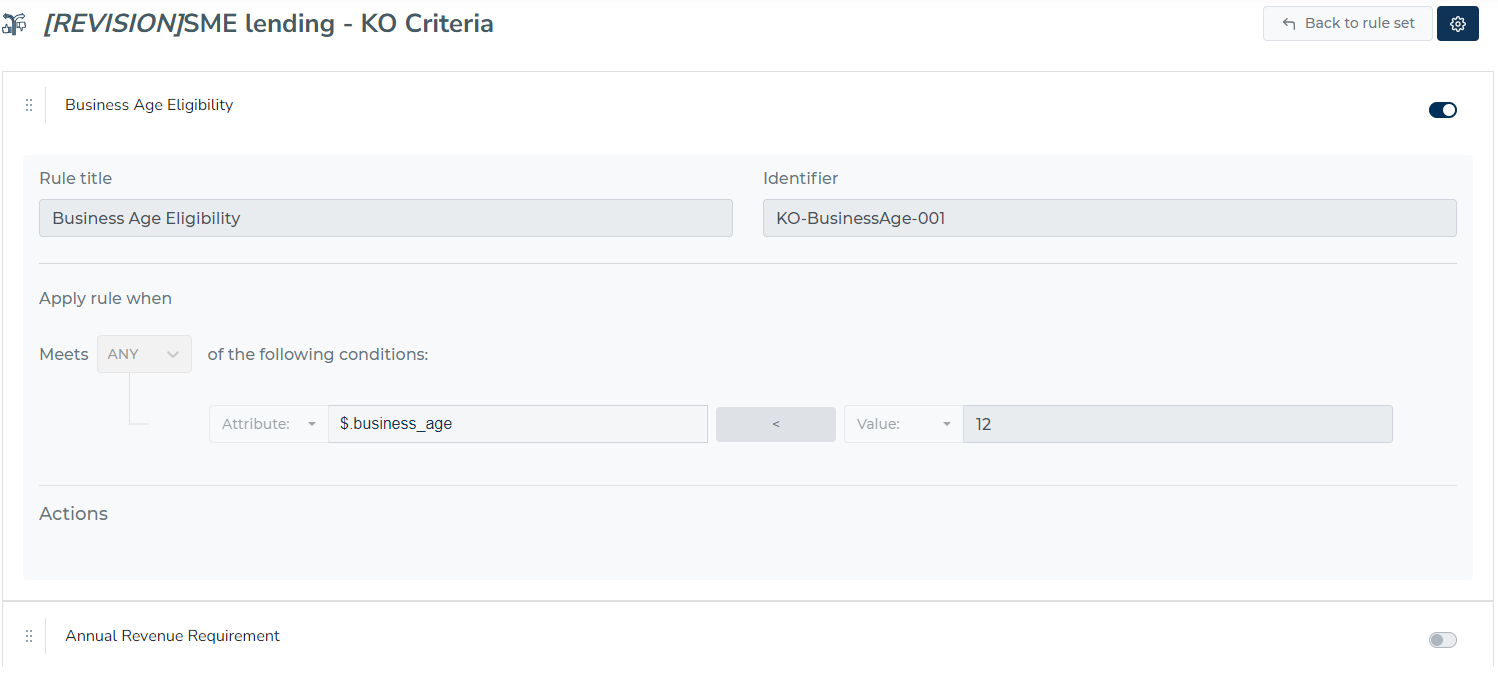The image size is (1498, 681).
Task: Open the Value type dropdown
Action: (x=903, y=424)
